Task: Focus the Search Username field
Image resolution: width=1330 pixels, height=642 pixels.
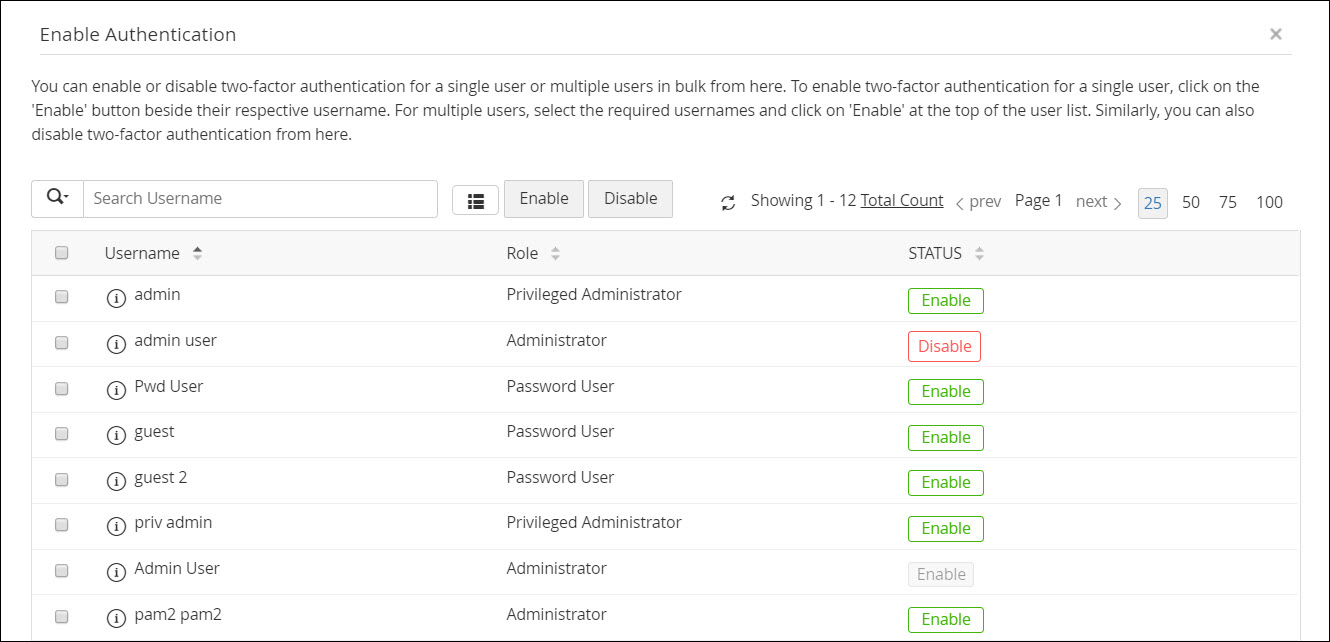Action: (x=260, y=198)
